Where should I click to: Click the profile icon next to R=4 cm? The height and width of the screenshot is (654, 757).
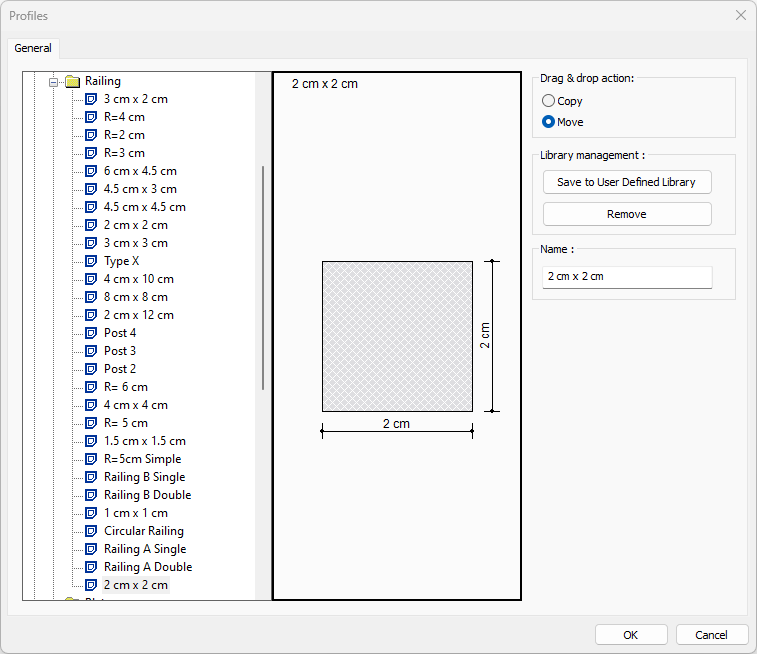(91, 117)
